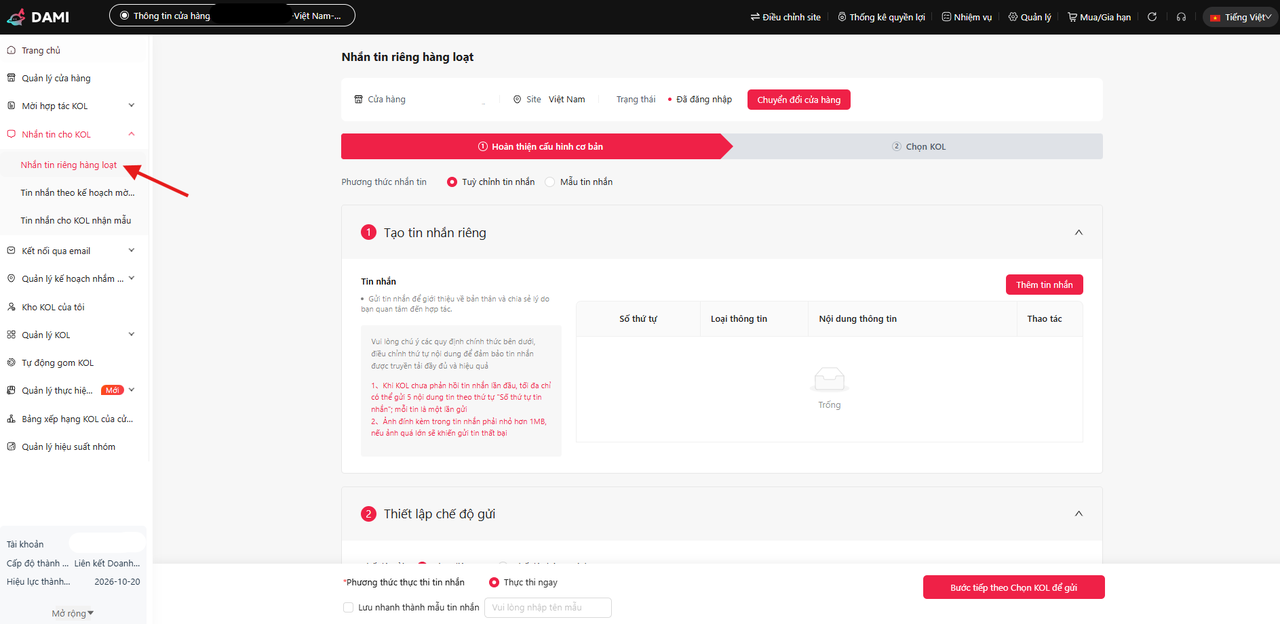The height and width of the screenshot is (624, 1280).
Task: Click the refresh icon in top bar
Action: click(x=1152, y=17)
